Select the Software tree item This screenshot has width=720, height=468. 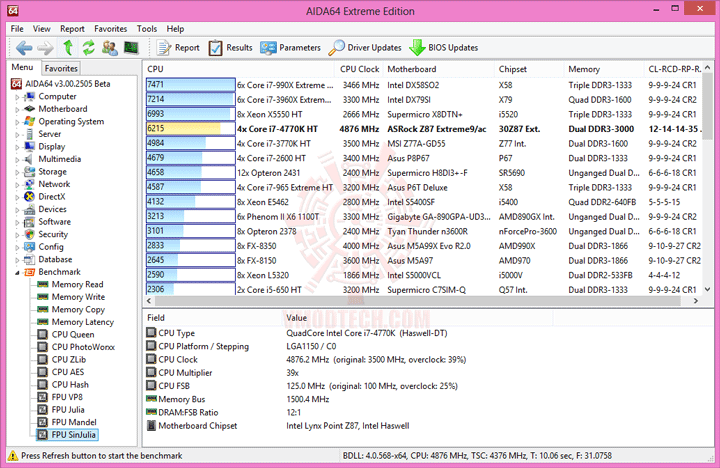tap(47, 221)
